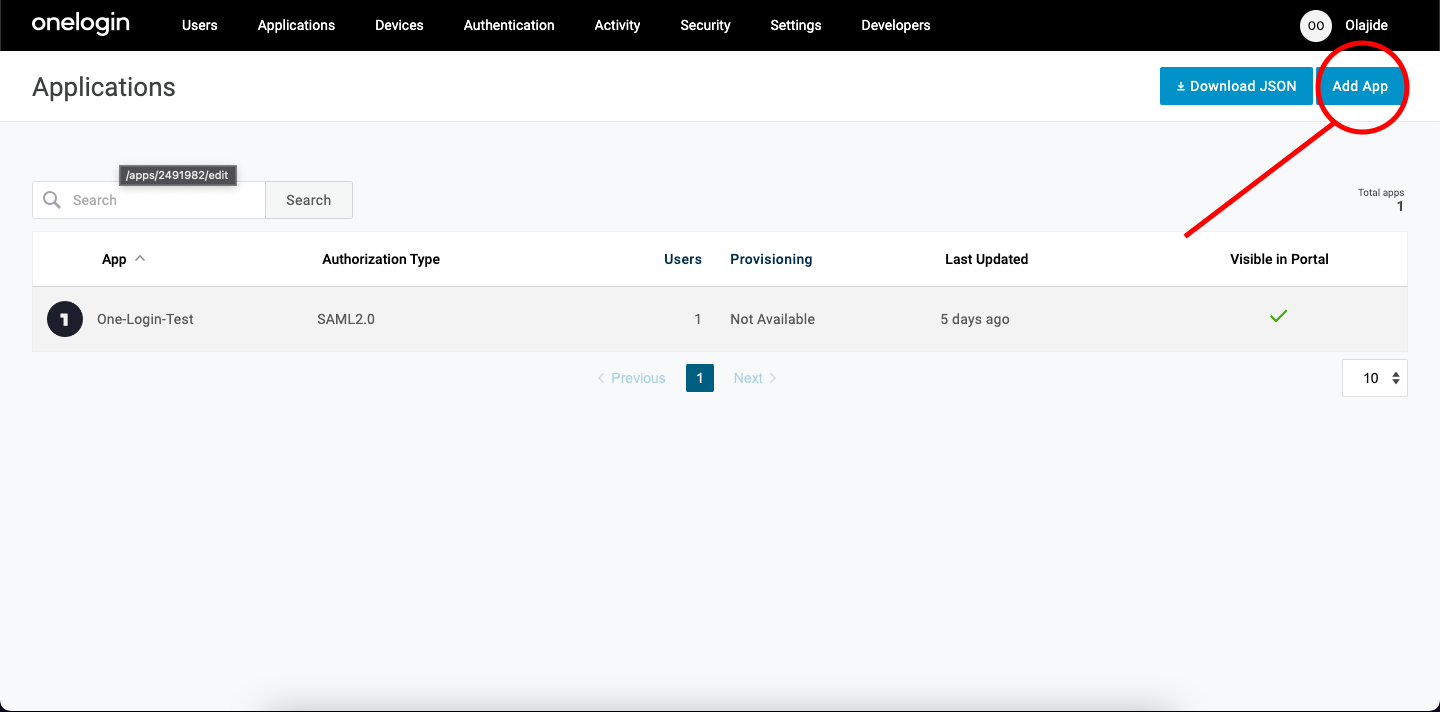Click the OneLogin logo
The height and width of the screenshot is (712, 1440).
(x=80, y=23)
